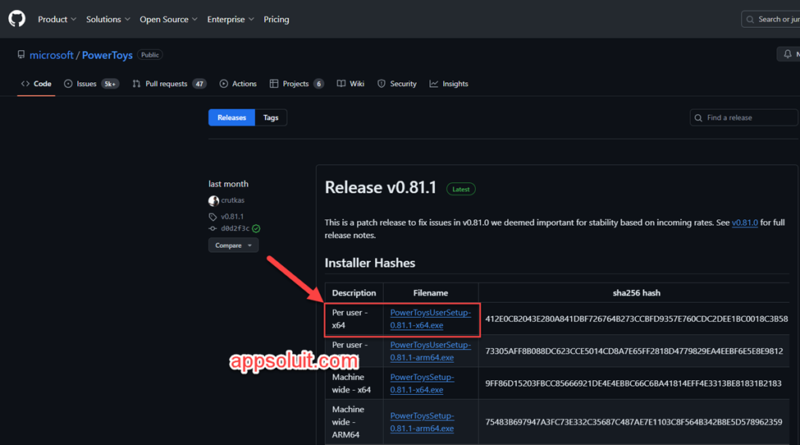Click the 'last month' date text
Viewport: 800px width, 445px height.
click(x=228, y=184)
